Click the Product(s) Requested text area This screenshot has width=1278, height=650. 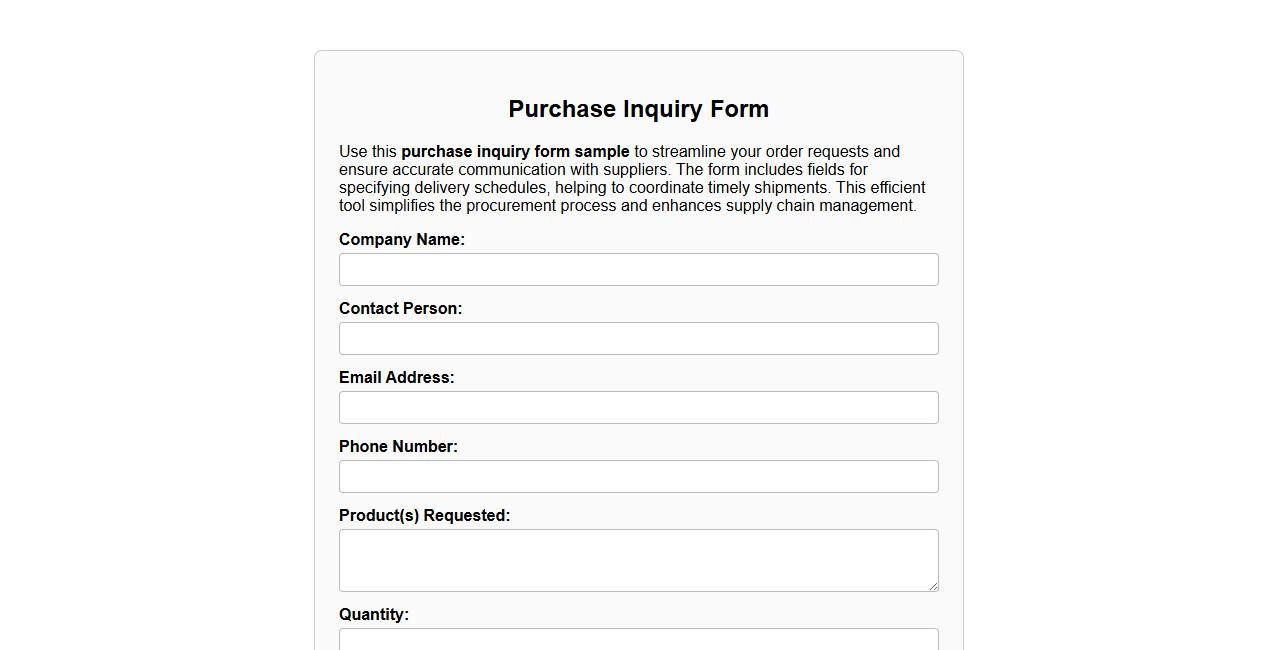click(x=638, y=560)
